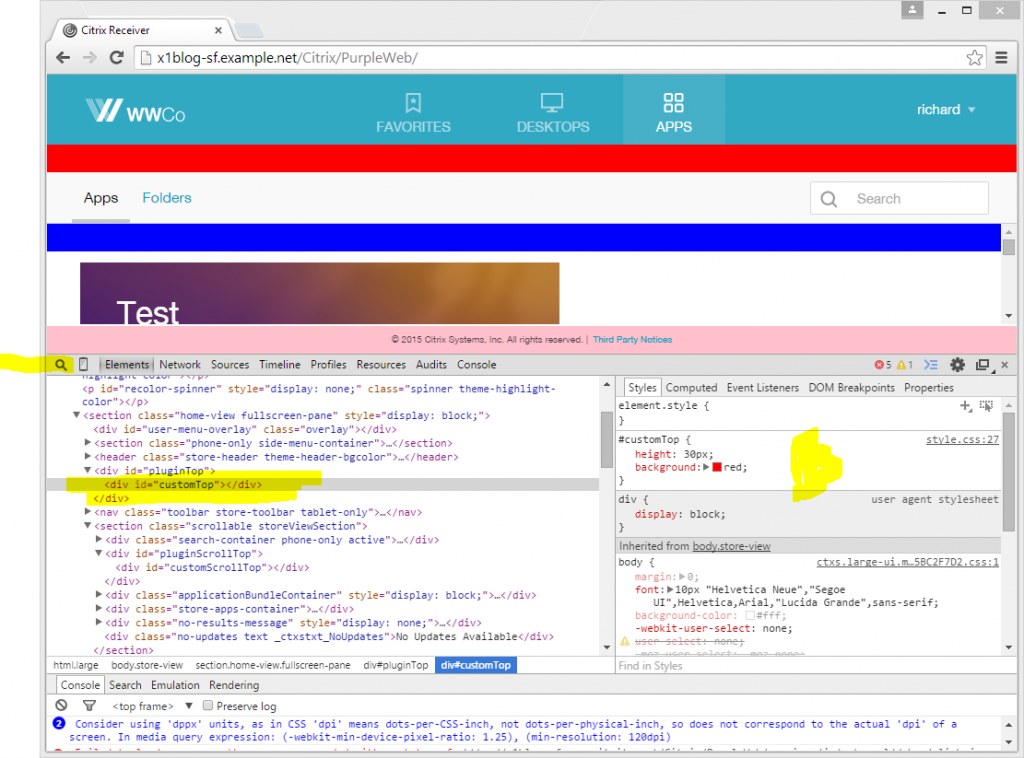Toggle element state icon in Styles
1024x758 pixels.
(x=986, y=406)
